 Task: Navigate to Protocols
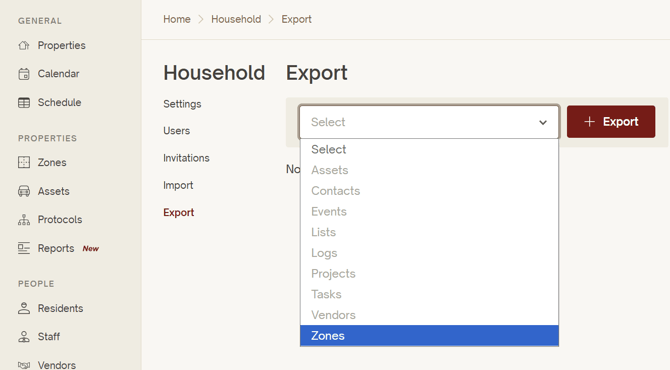pyautogui.click(x=60, y=220)
